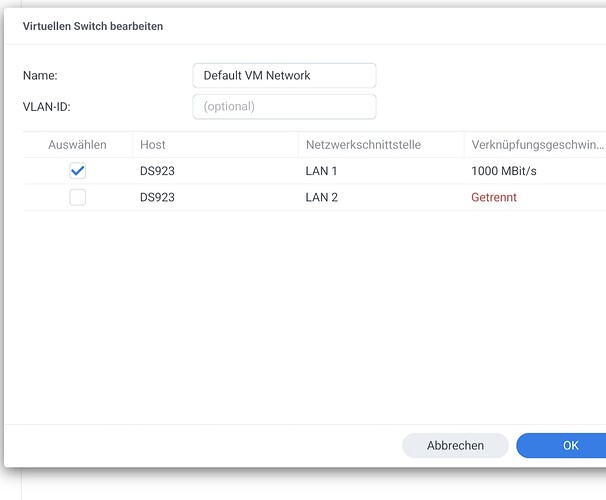Click the red Getrennt status text

pyautogui.click(x=494, y=198)
